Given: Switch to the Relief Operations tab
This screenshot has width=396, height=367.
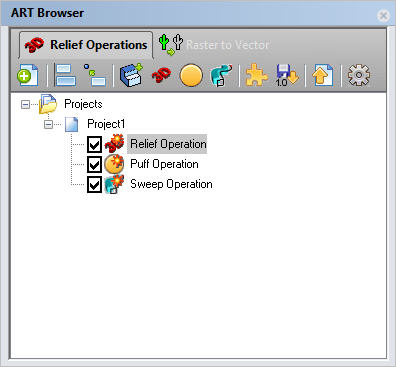Looking at the screenshot, I should (86, 45).
